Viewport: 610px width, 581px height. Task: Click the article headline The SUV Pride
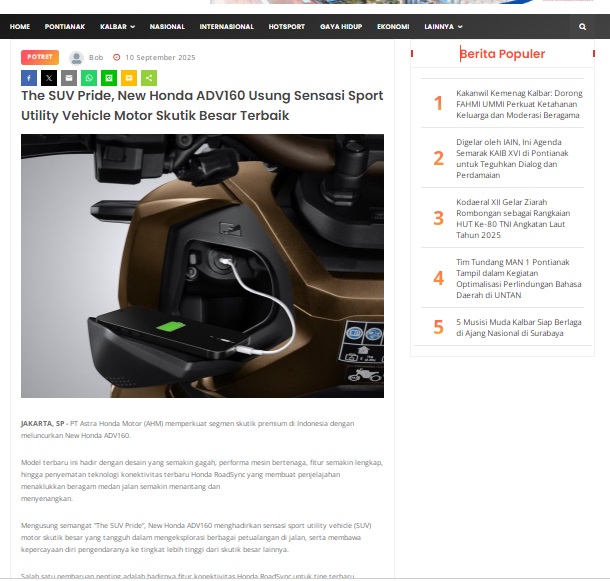[202, 105]
